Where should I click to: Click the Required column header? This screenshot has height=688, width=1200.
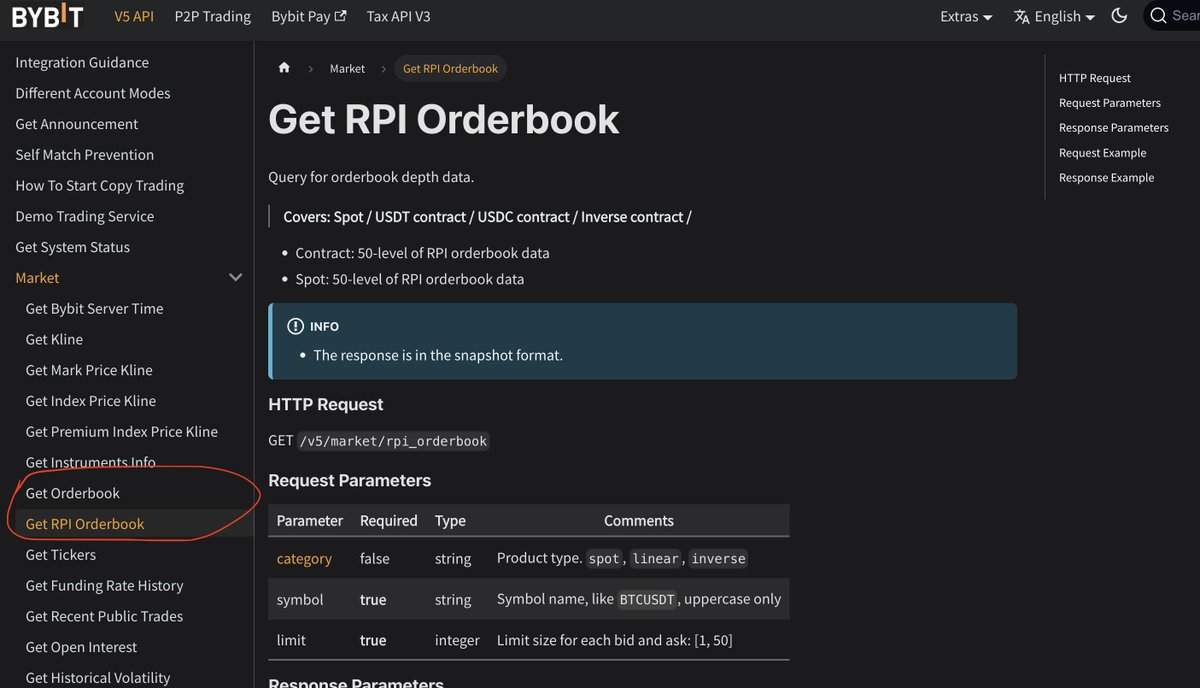[389, 521]
